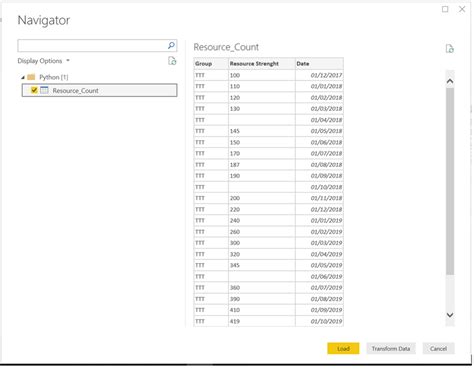
Task: Click the date cell 01/10/2018
Action: coord(319,187)
